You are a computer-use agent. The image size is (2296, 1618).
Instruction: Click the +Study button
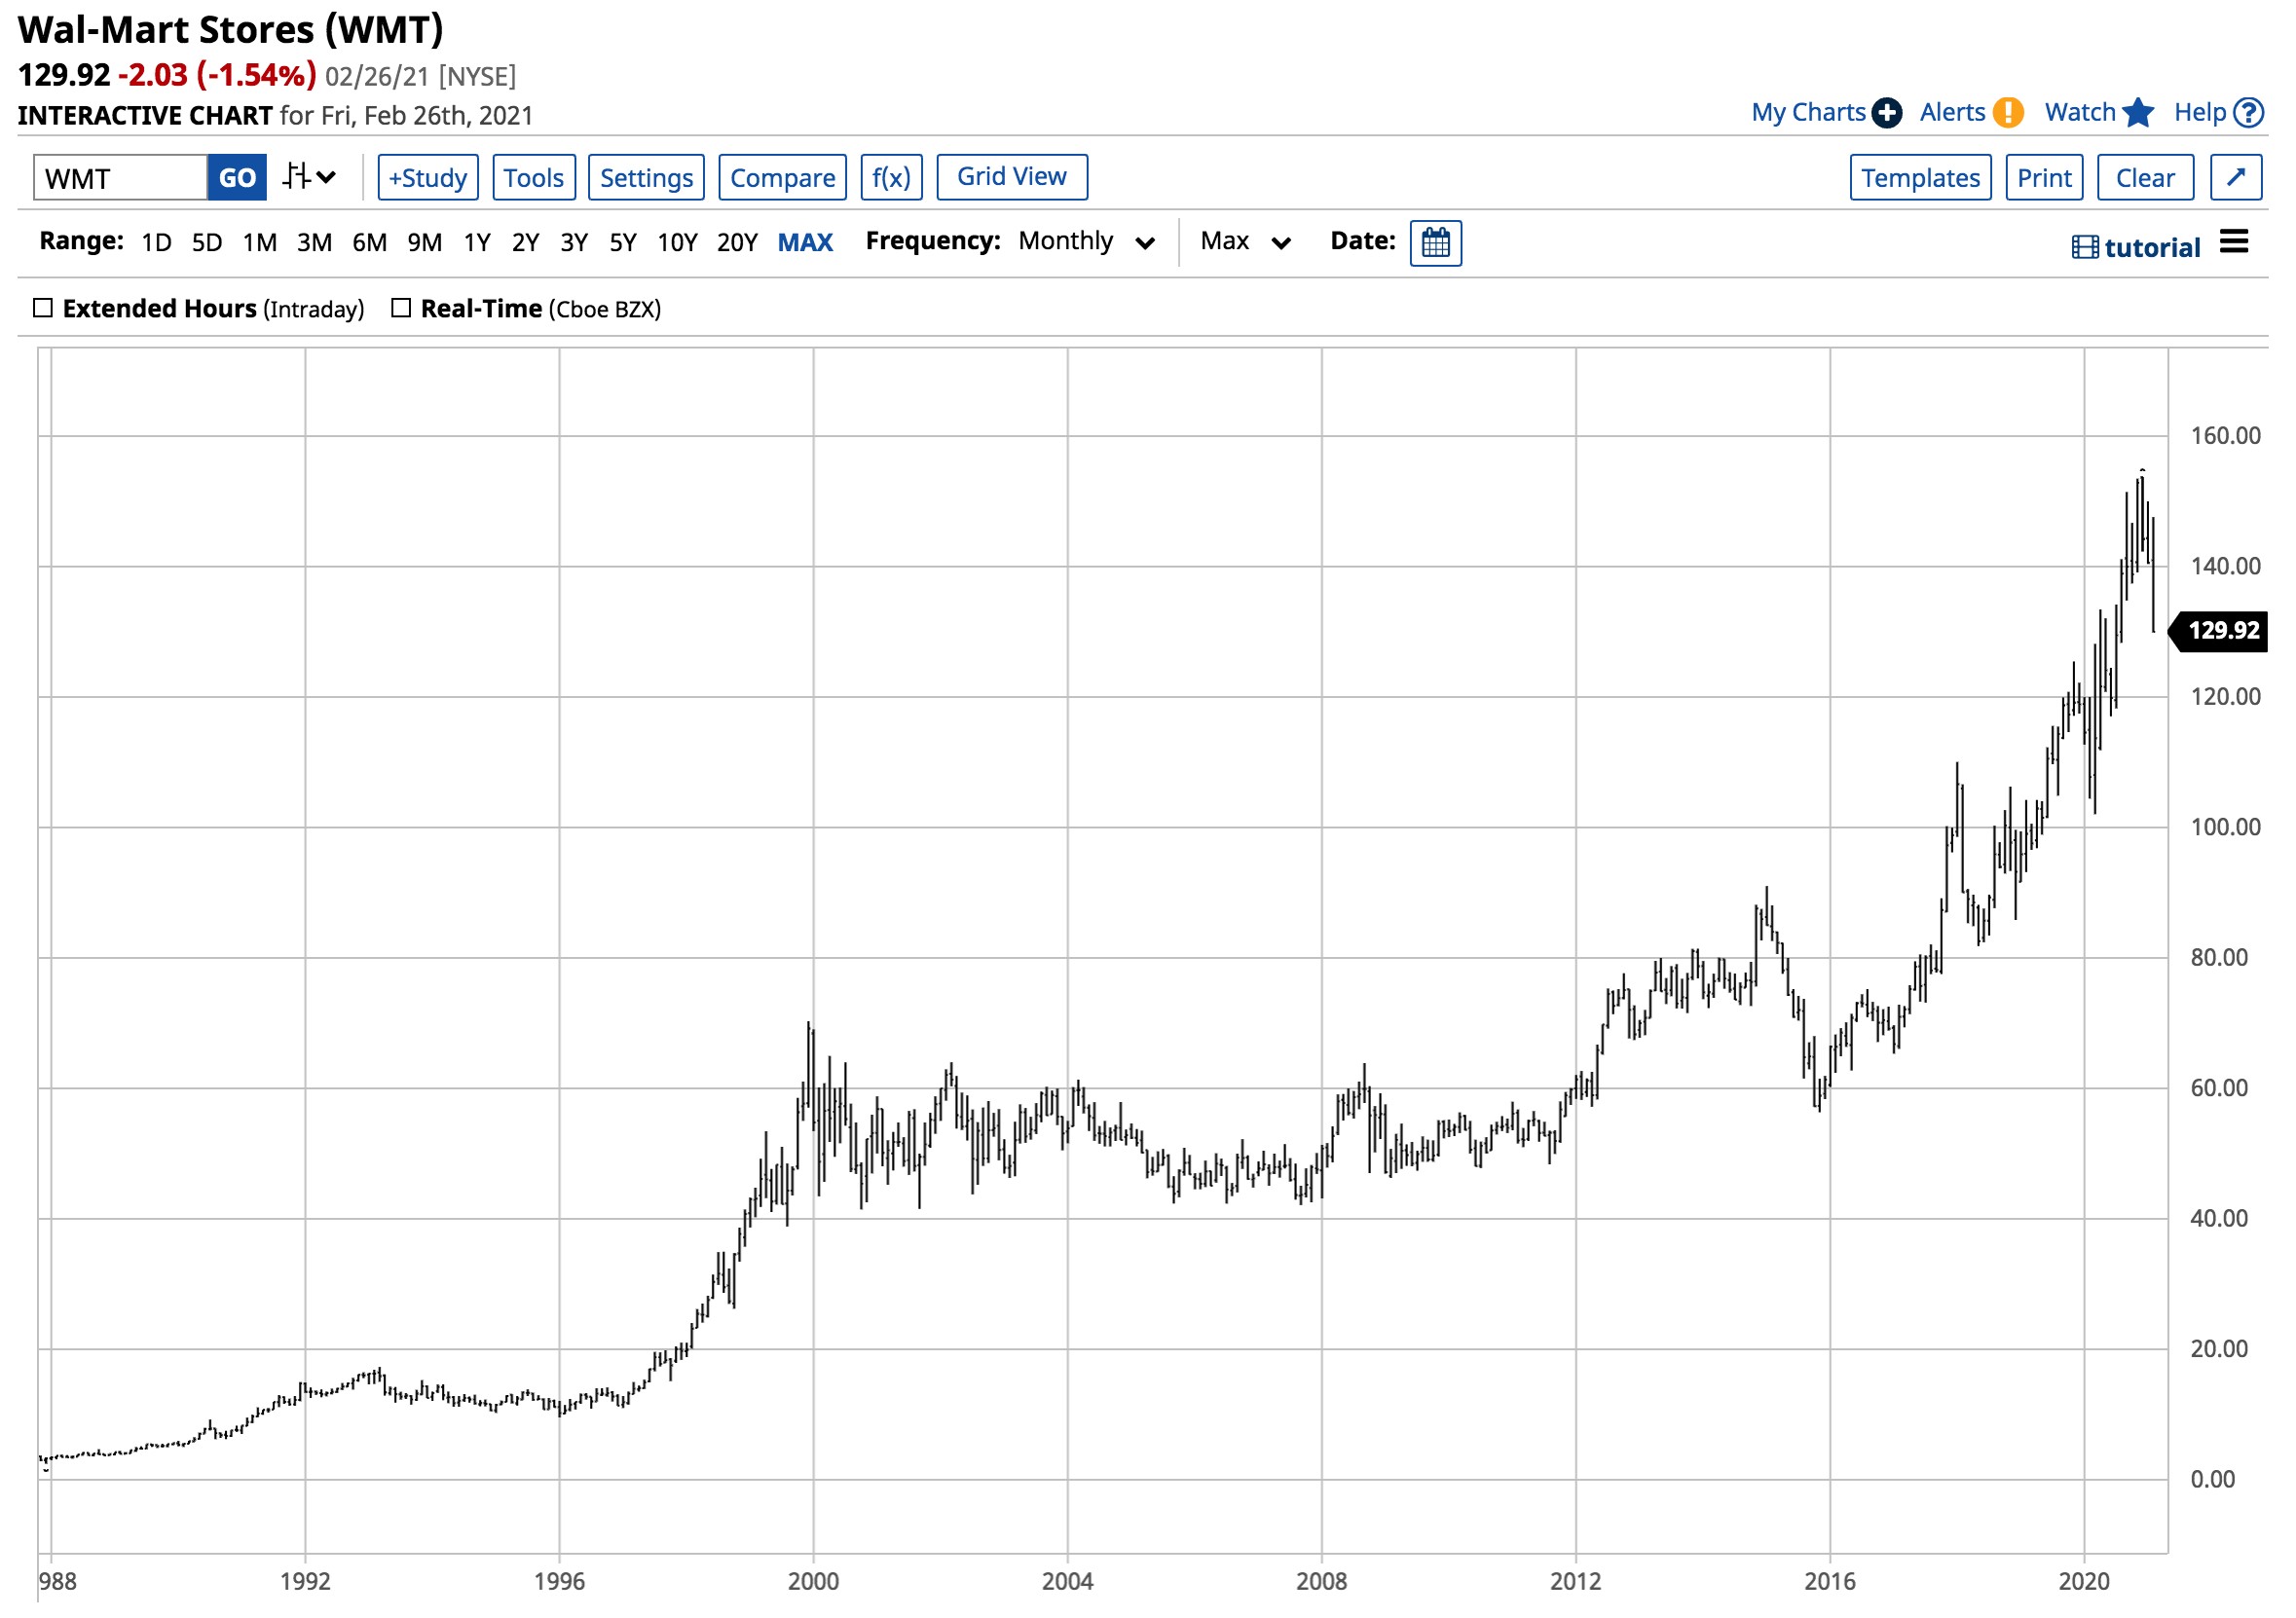428,177
